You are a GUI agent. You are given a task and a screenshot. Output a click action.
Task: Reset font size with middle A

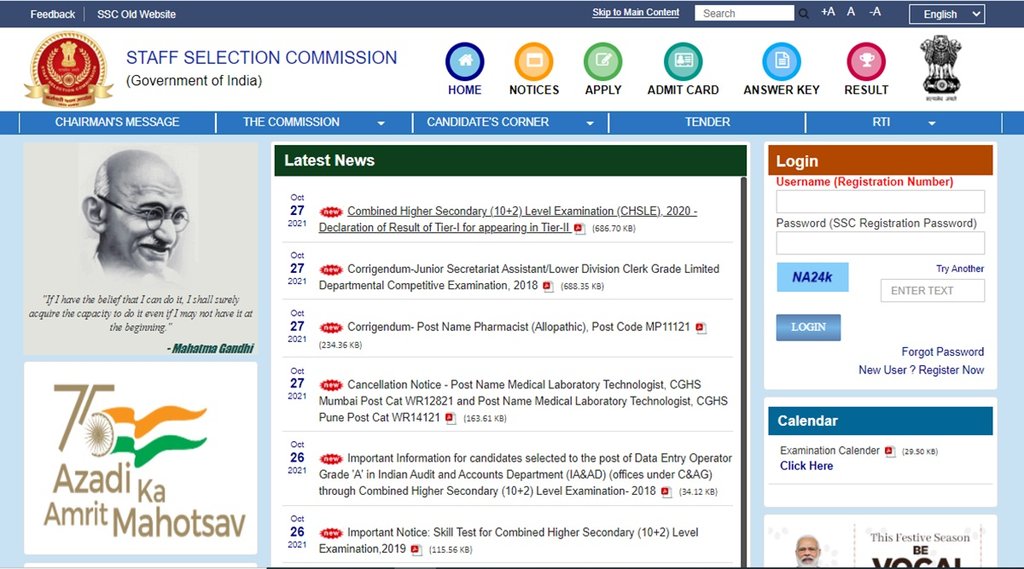click(851, 12)
